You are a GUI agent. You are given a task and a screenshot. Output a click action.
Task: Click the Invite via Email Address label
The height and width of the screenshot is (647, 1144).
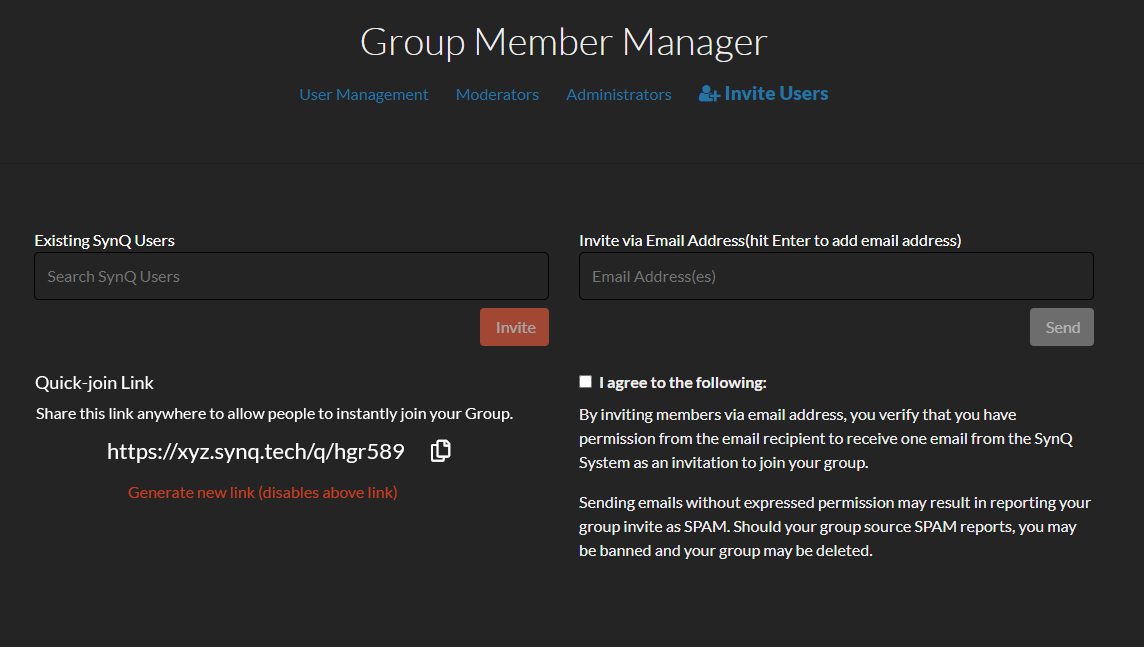click(x=770, y=241)
